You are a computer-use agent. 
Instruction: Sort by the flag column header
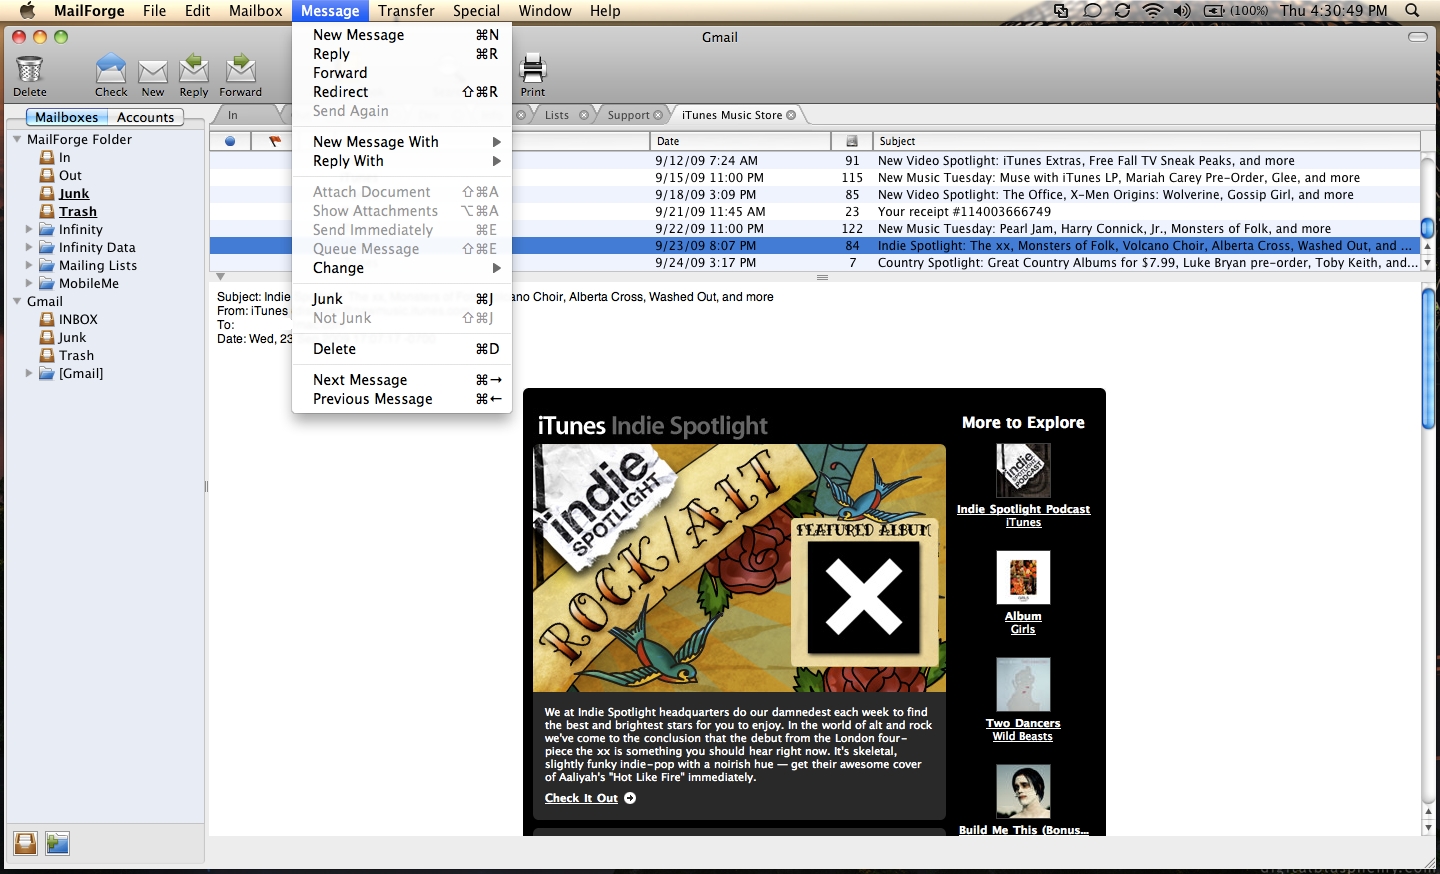(274, 141)
